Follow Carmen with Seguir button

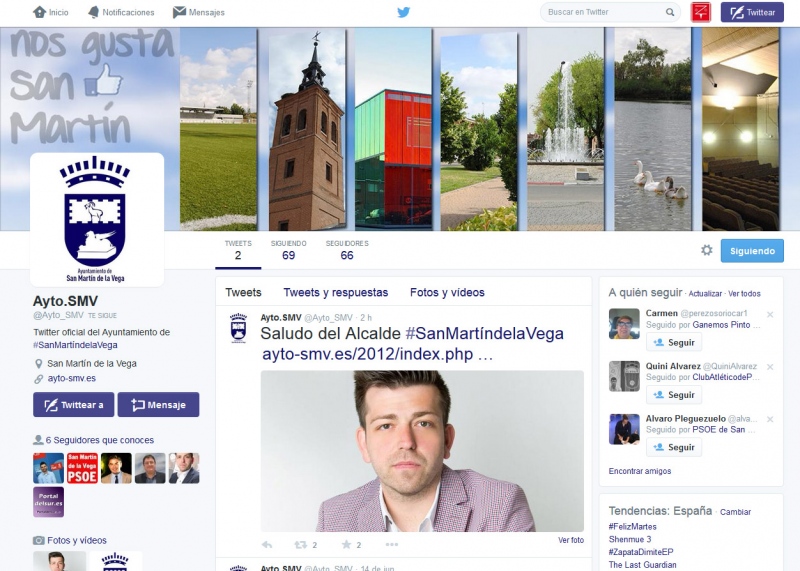click(x=674, y=342)
